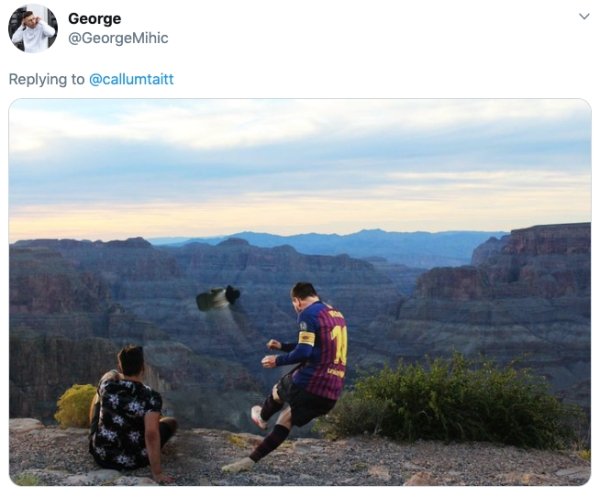Click the yellow captain armband
This screenshot has width=600, height=497.
click(307, 338)
